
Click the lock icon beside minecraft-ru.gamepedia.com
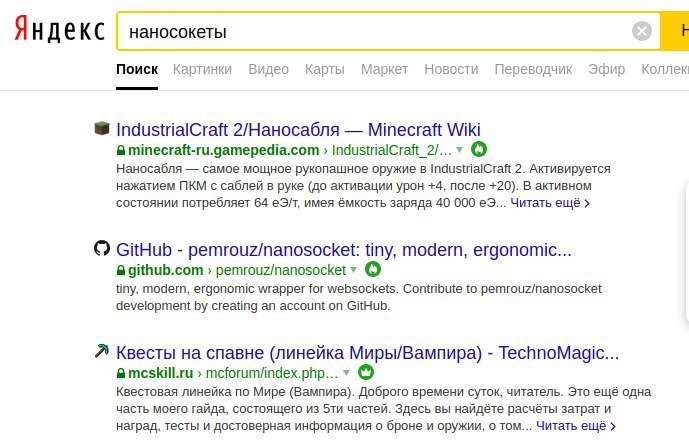[x=121, y=150]
